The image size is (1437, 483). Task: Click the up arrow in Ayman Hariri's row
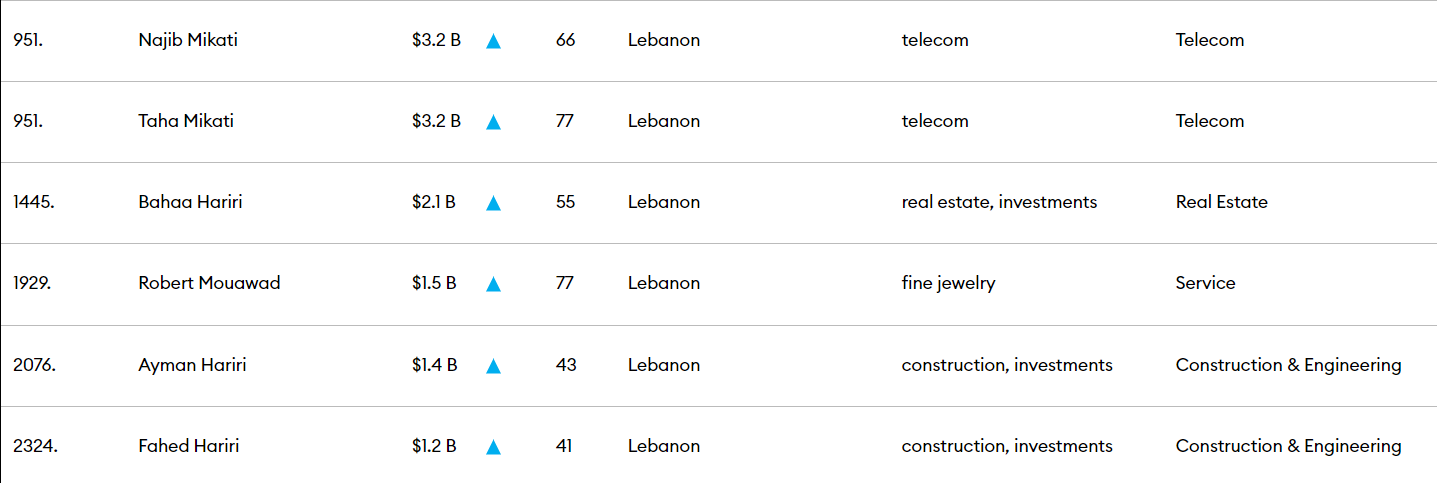pos(493,366)
